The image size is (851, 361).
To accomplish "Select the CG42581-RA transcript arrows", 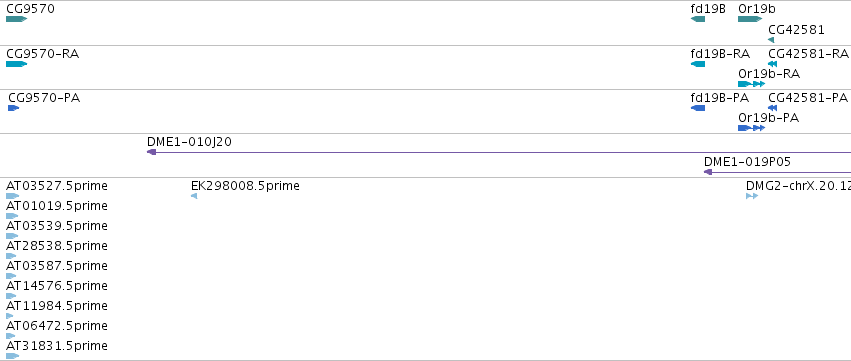I will pos(772,64).
